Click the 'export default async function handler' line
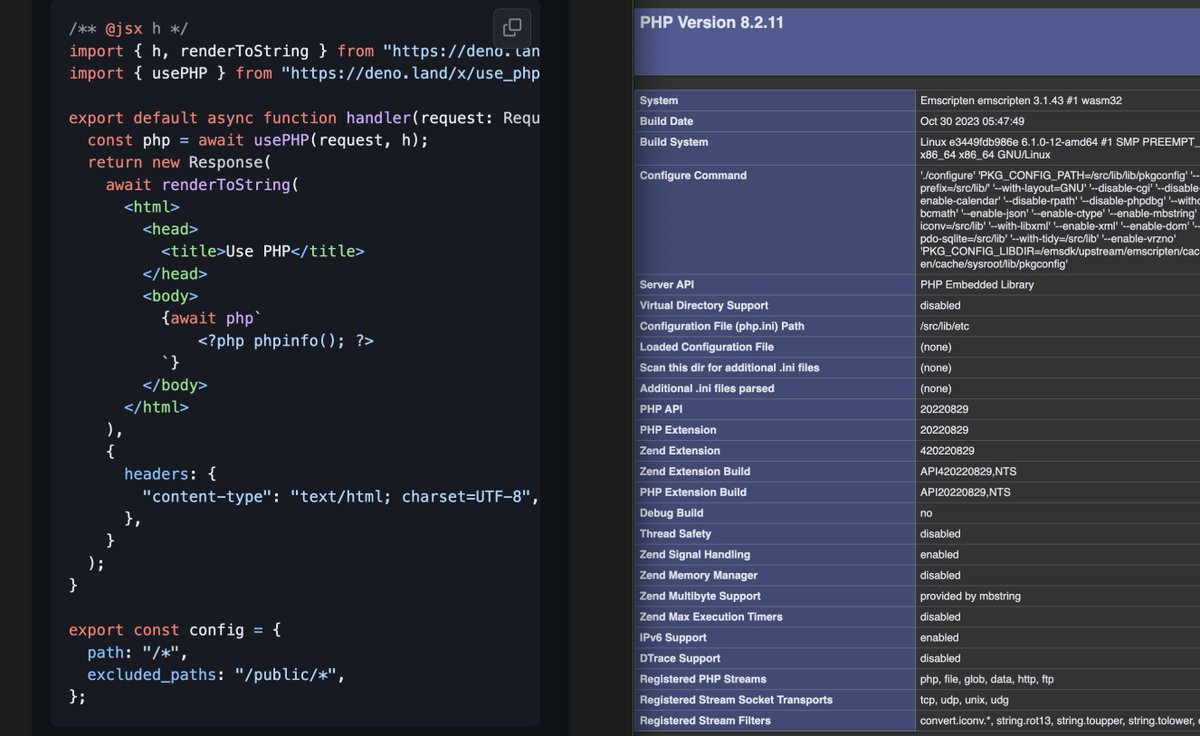This screenshot has height=736, width=1200. pyautogui.click(x=305, y=118)
